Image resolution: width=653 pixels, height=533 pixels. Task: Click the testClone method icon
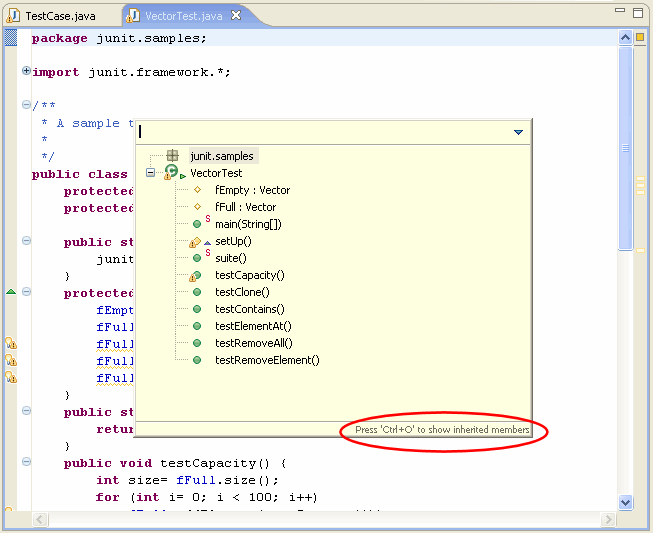click(x=197, y=292)
